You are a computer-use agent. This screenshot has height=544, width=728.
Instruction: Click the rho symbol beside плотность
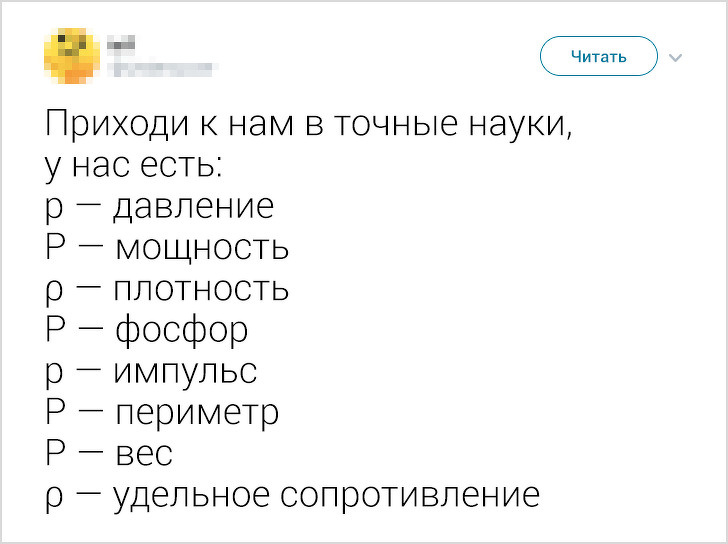click(54, 292)
